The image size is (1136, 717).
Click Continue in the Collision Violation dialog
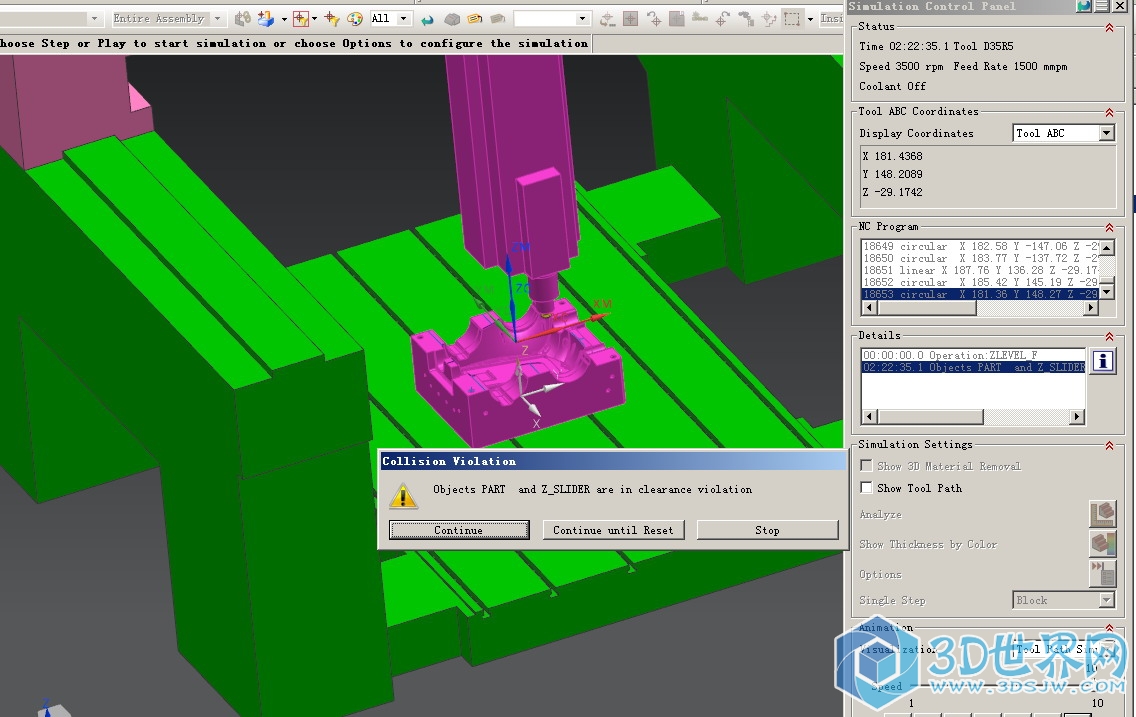[459, 530]
